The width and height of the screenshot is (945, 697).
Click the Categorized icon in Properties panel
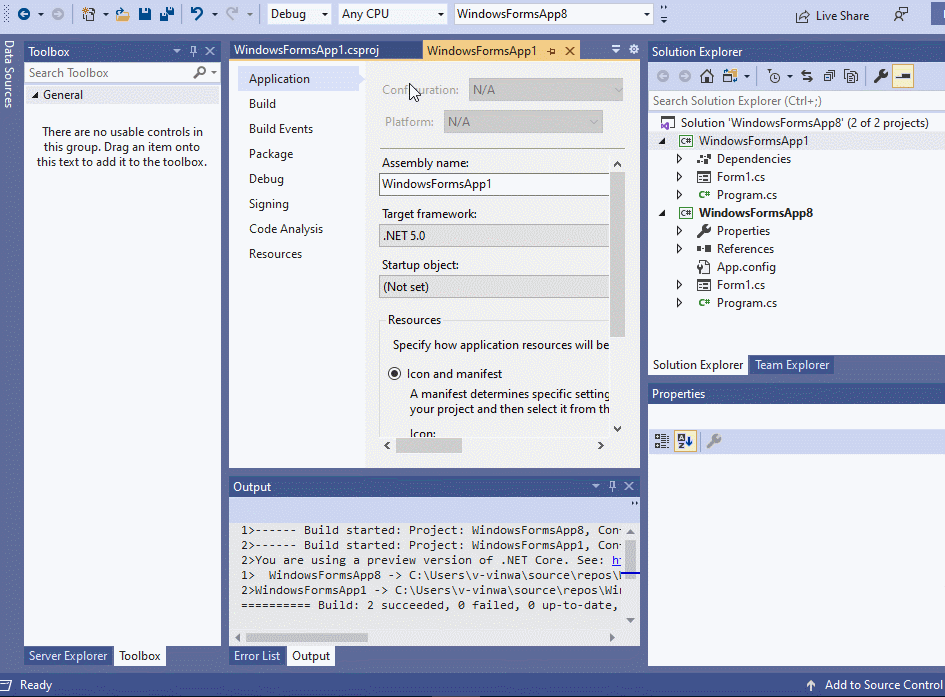(x=662, y=441)
